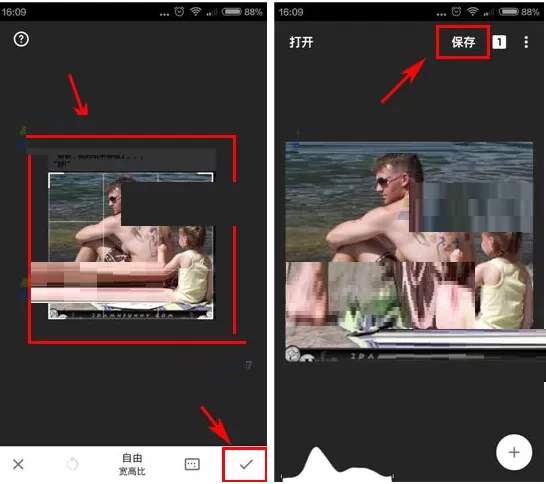The image size is (546, 484).
Task: Tap the histogram graph in the right screen
Action: 337,463
